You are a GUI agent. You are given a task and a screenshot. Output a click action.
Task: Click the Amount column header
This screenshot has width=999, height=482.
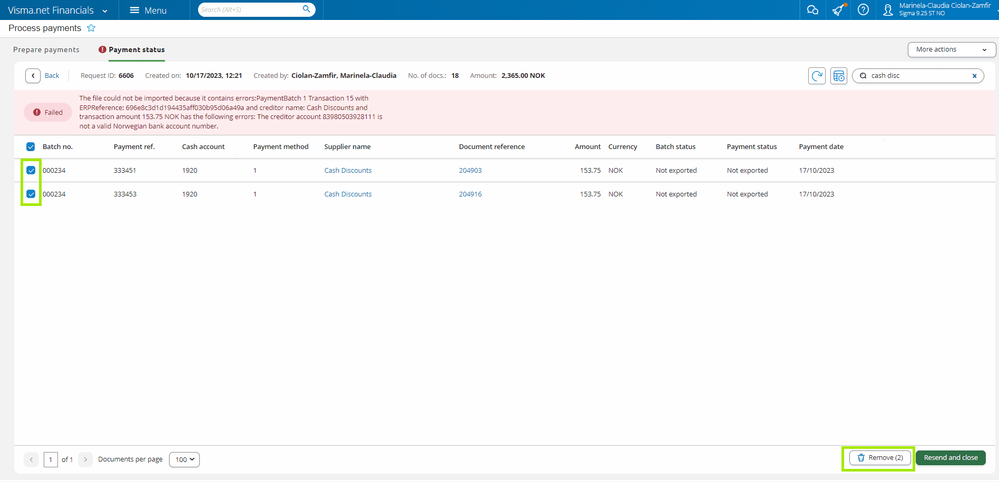click(x=587, y=146)
